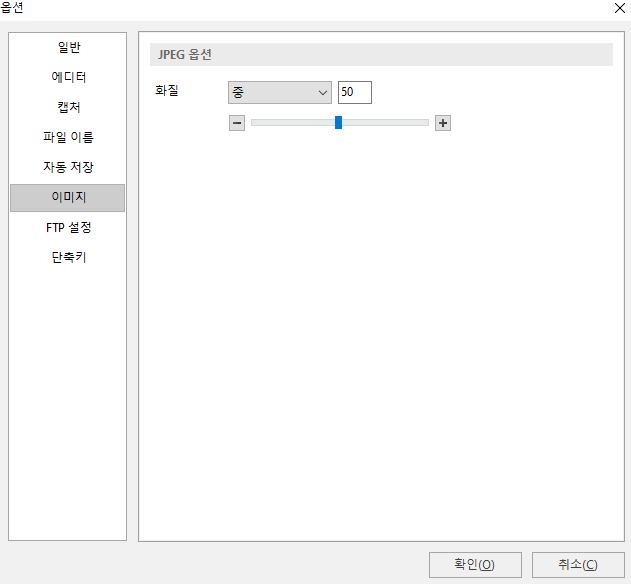Discard changes with the 취소(C) button
This screenshot has width=631, height=584.
point(578,565)
